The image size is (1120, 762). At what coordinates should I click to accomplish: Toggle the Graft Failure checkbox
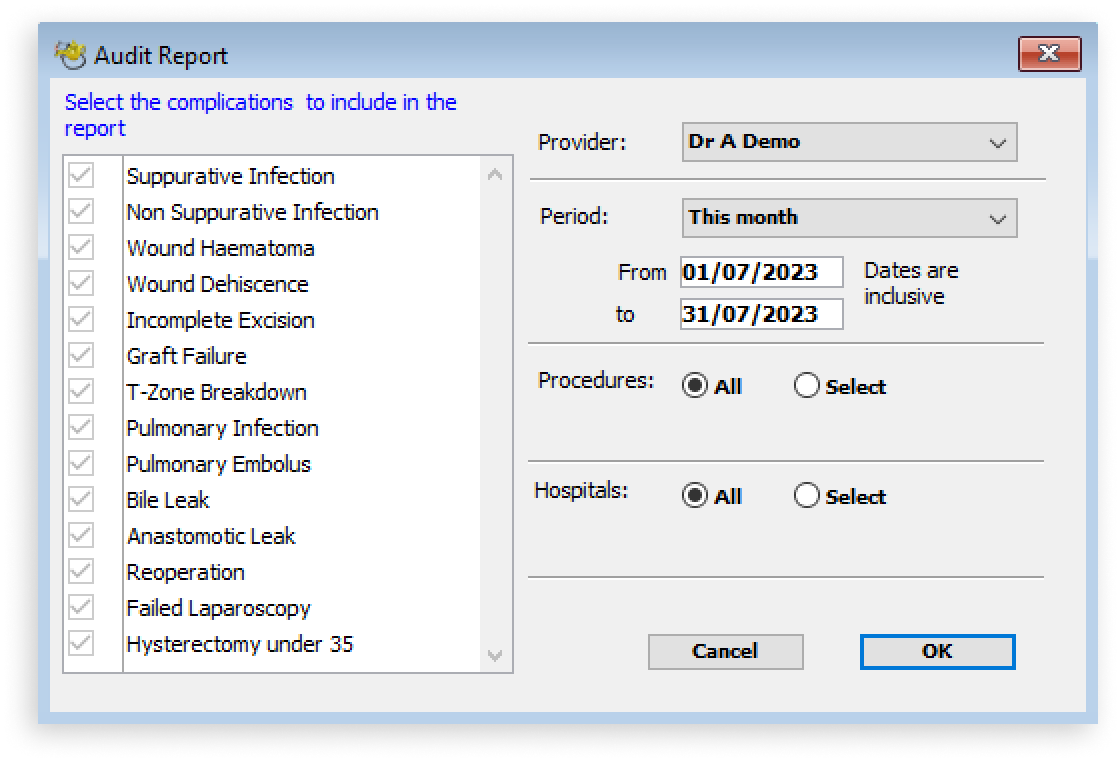tap(81, 356)
